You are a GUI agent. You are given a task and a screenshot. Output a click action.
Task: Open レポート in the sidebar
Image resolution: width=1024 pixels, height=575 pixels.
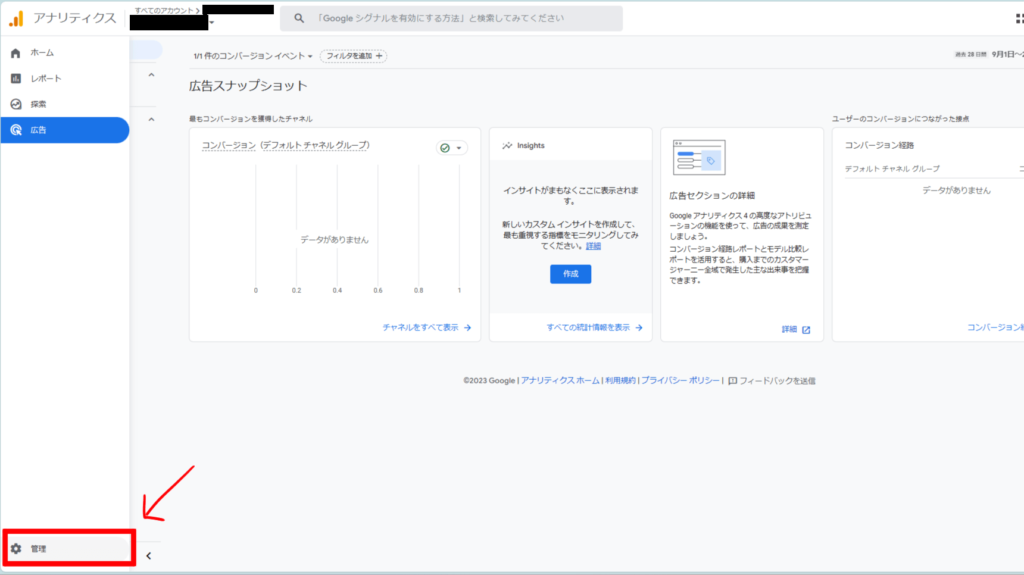tap(45, 78)
